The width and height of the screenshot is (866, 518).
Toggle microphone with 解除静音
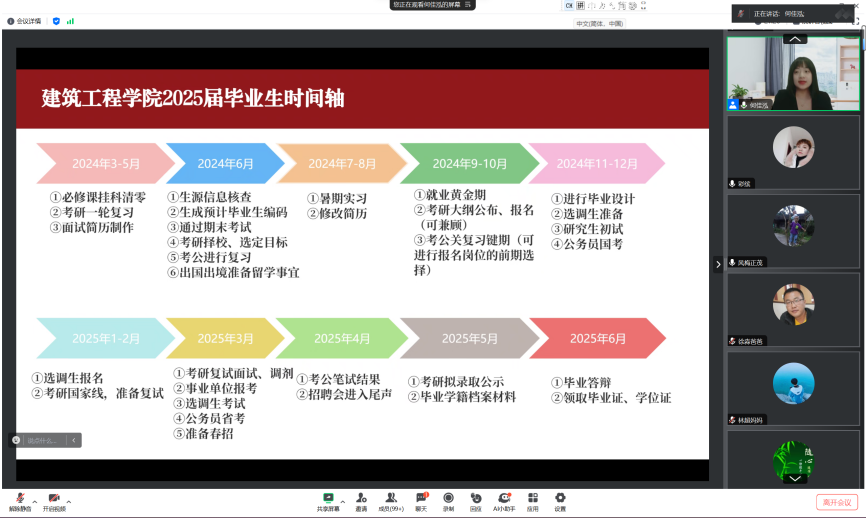point(19,499)
